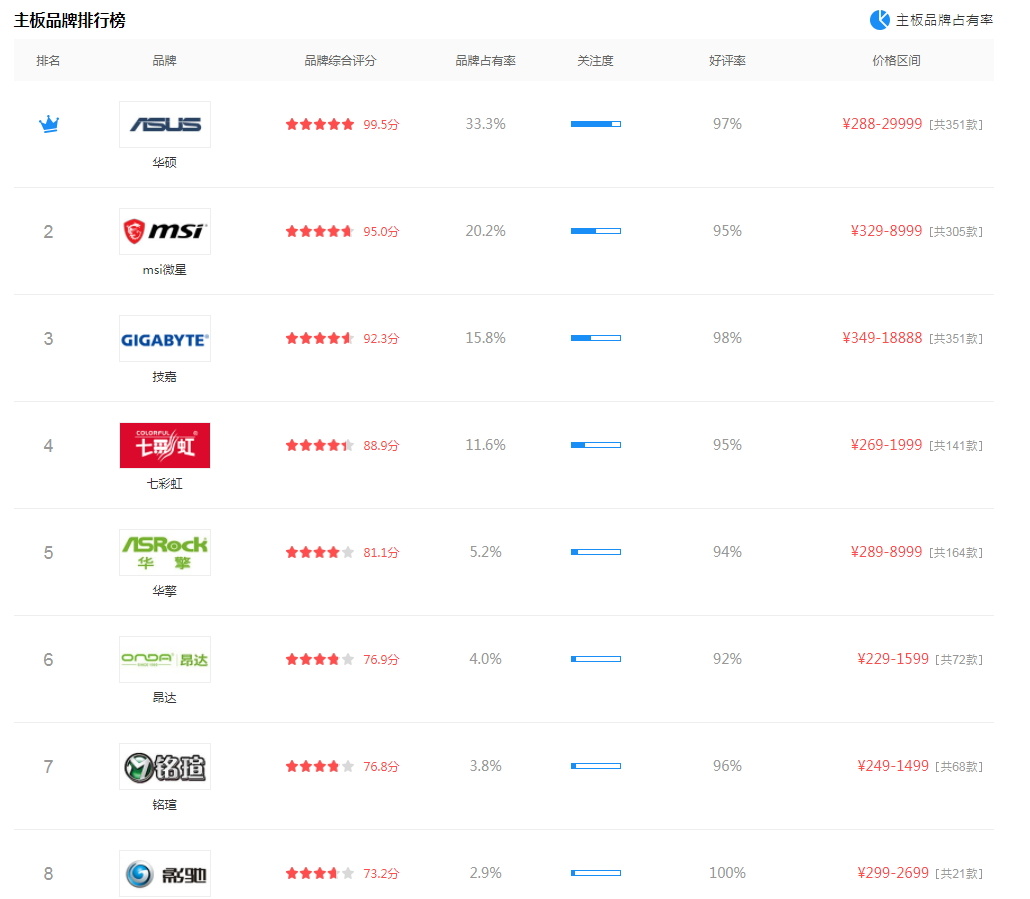Click the MSI brand logo

165,231
